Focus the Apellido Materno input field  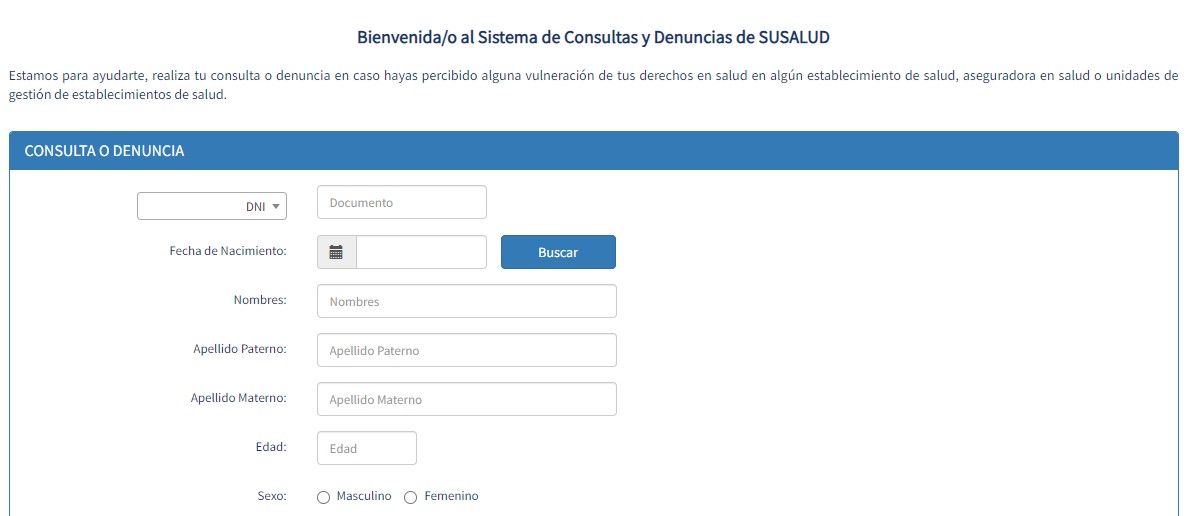tap(466, 399)
